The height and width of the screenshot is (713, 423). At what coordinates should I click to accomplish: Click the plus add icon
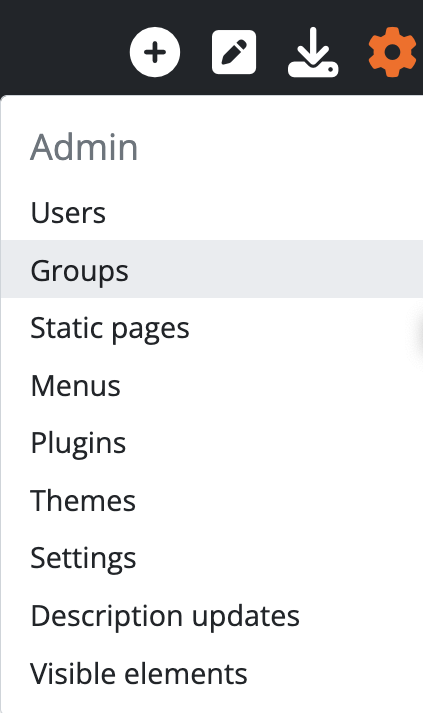coord(155,52)
